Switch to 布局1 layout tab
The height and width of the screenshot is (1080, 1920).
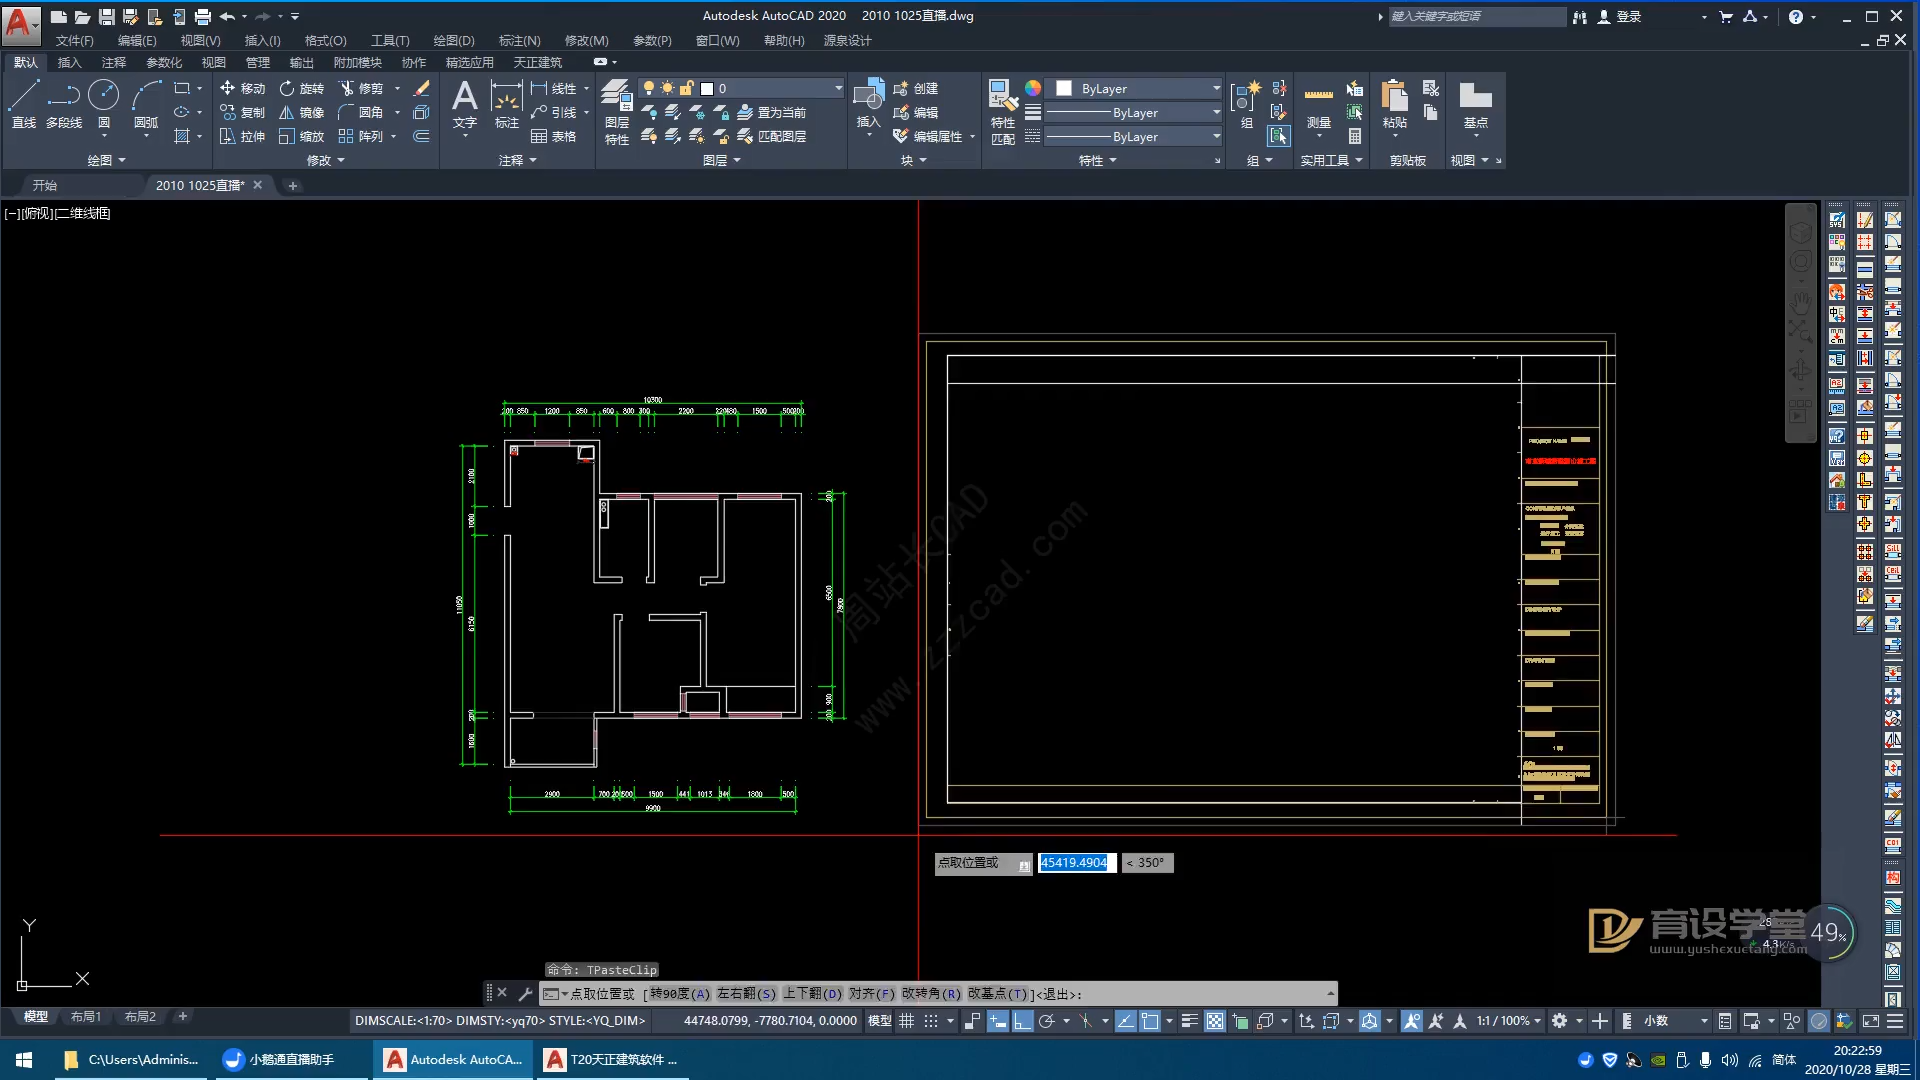(x=86, y=1016)
